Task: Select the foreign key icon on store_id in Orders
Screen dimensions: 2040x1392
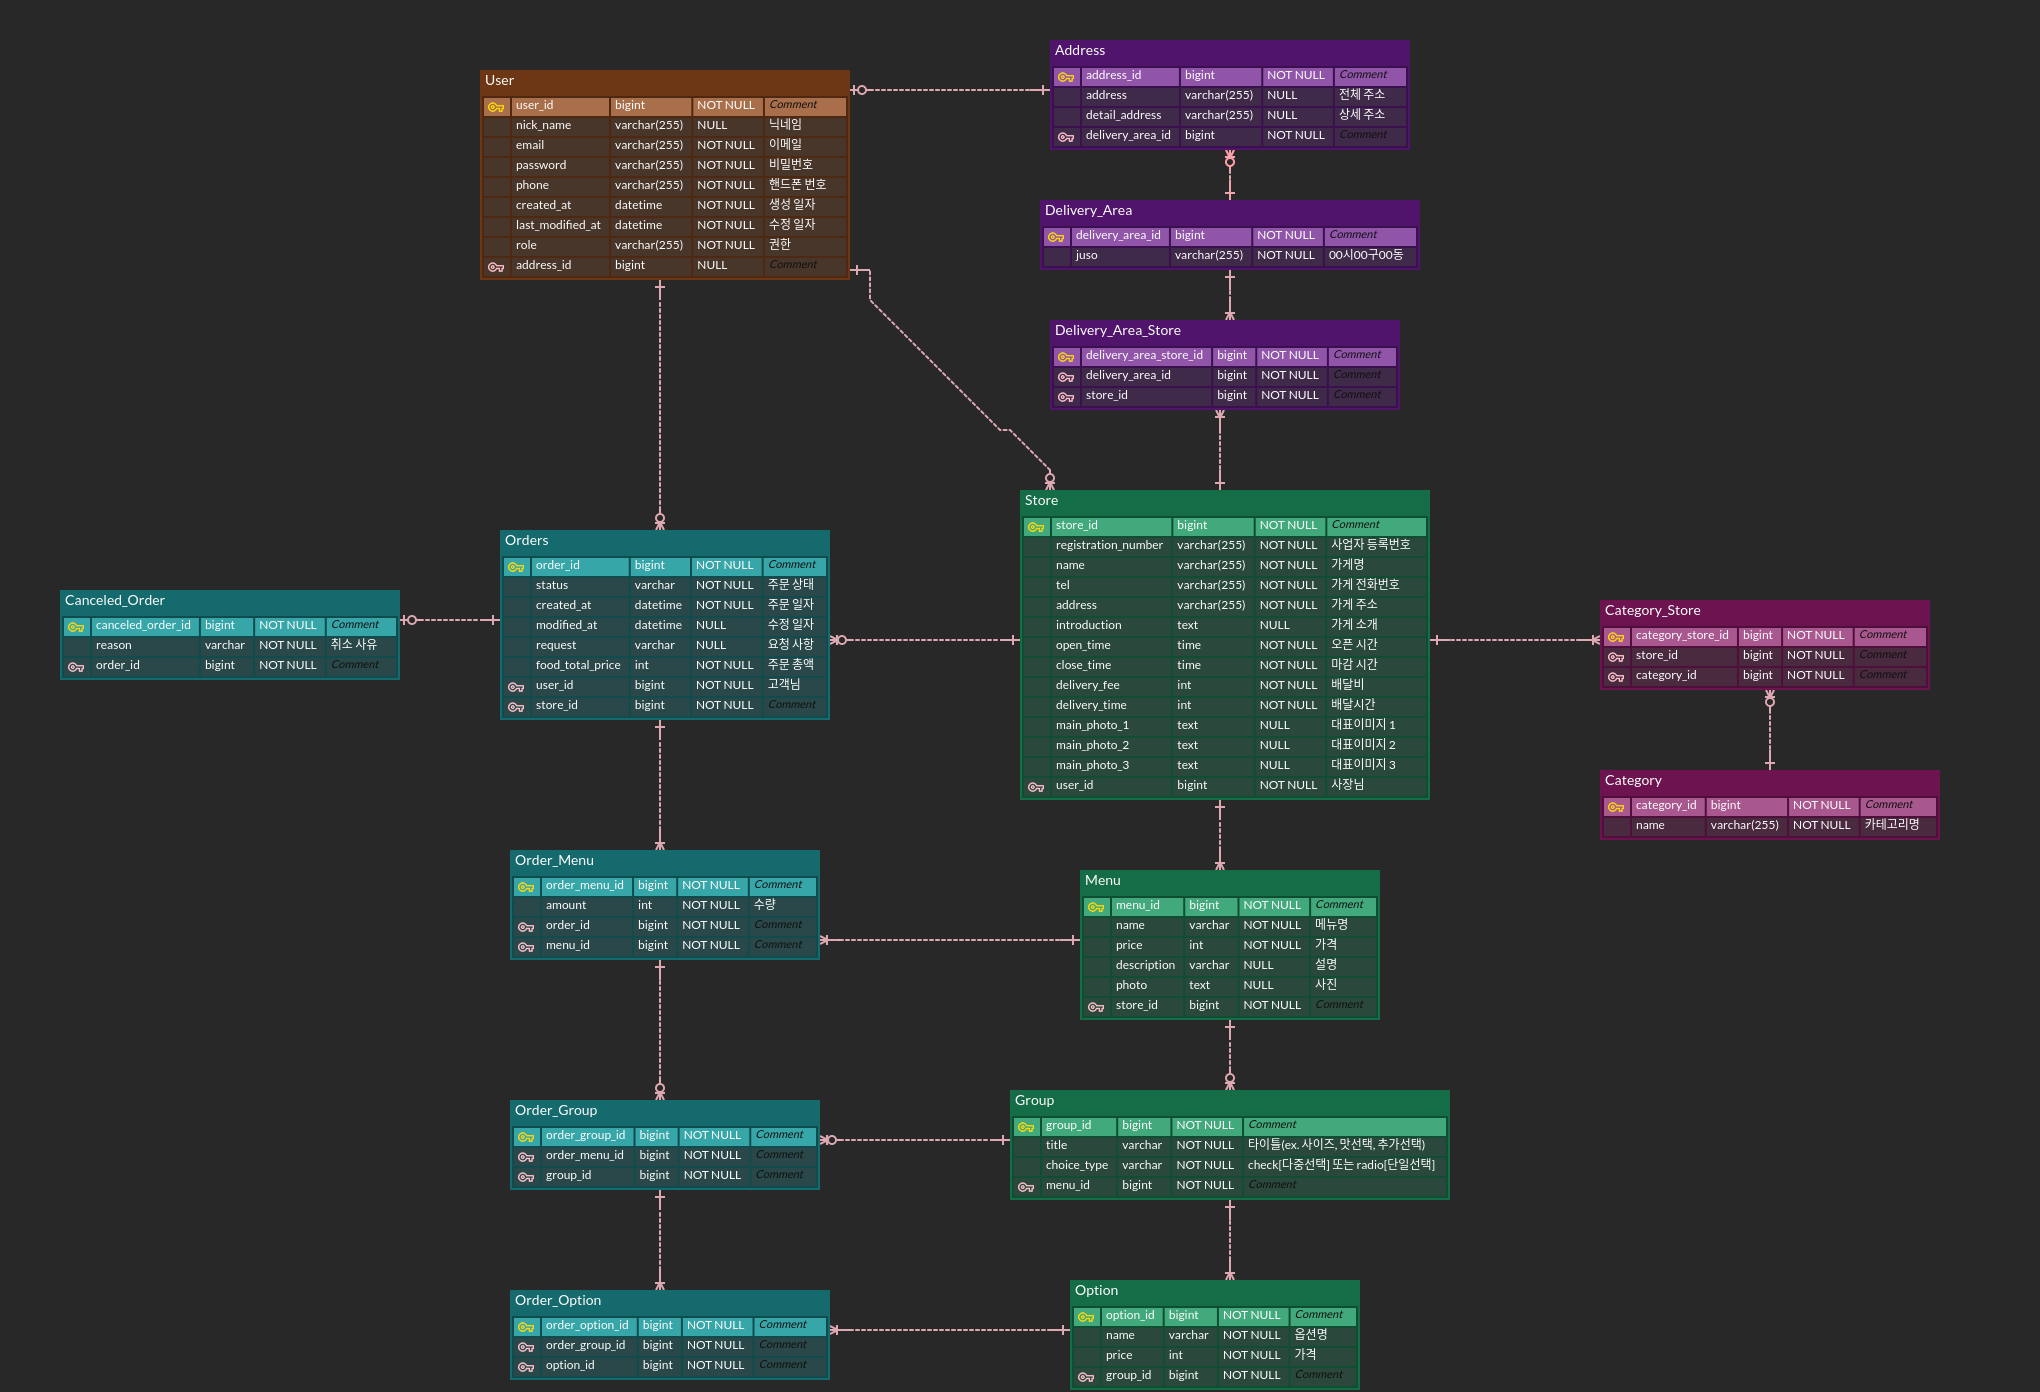Action: [x=517, y=705]
